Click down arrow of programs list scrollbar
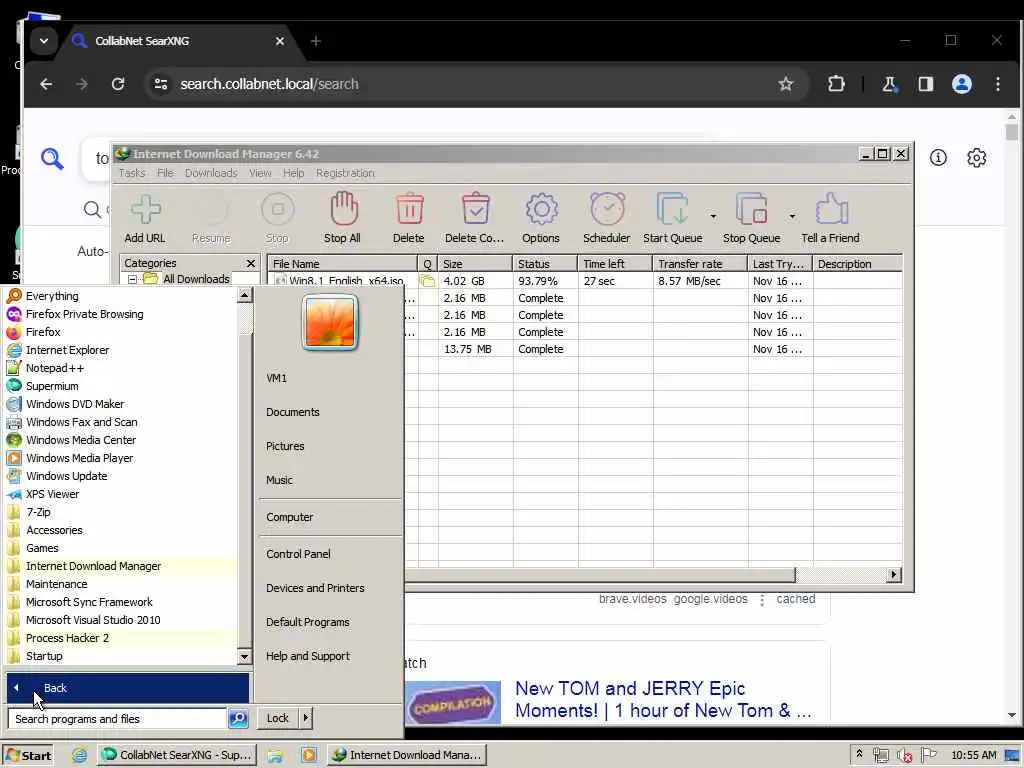This screenshot has height=768, width=1024. click(x=244, y=657)
